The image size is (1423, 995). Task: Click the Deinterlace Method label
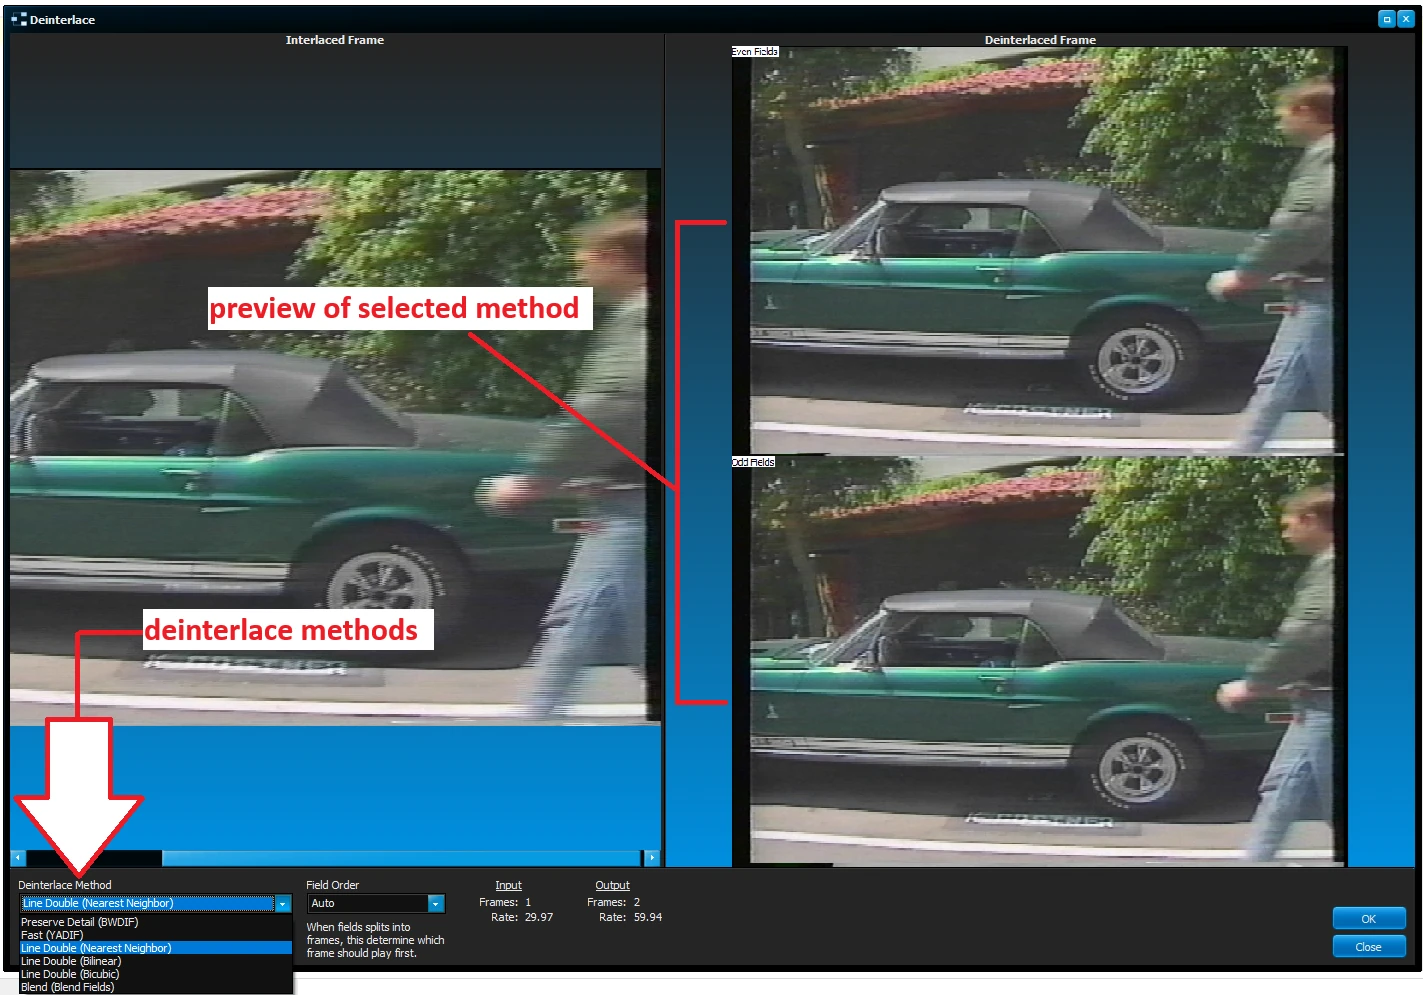coord(65,885)
